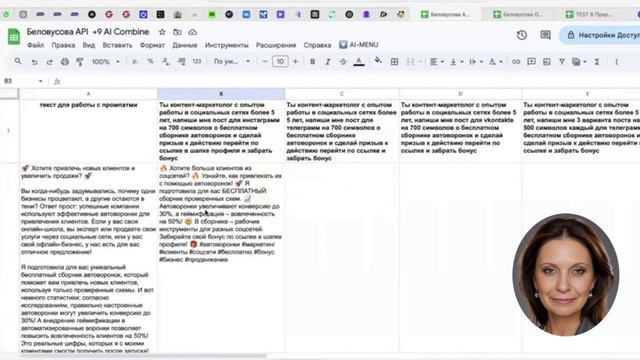The height and width of the screenshot is (360, 640).
Task: Open the Справка menu
Action: [317, 45]
